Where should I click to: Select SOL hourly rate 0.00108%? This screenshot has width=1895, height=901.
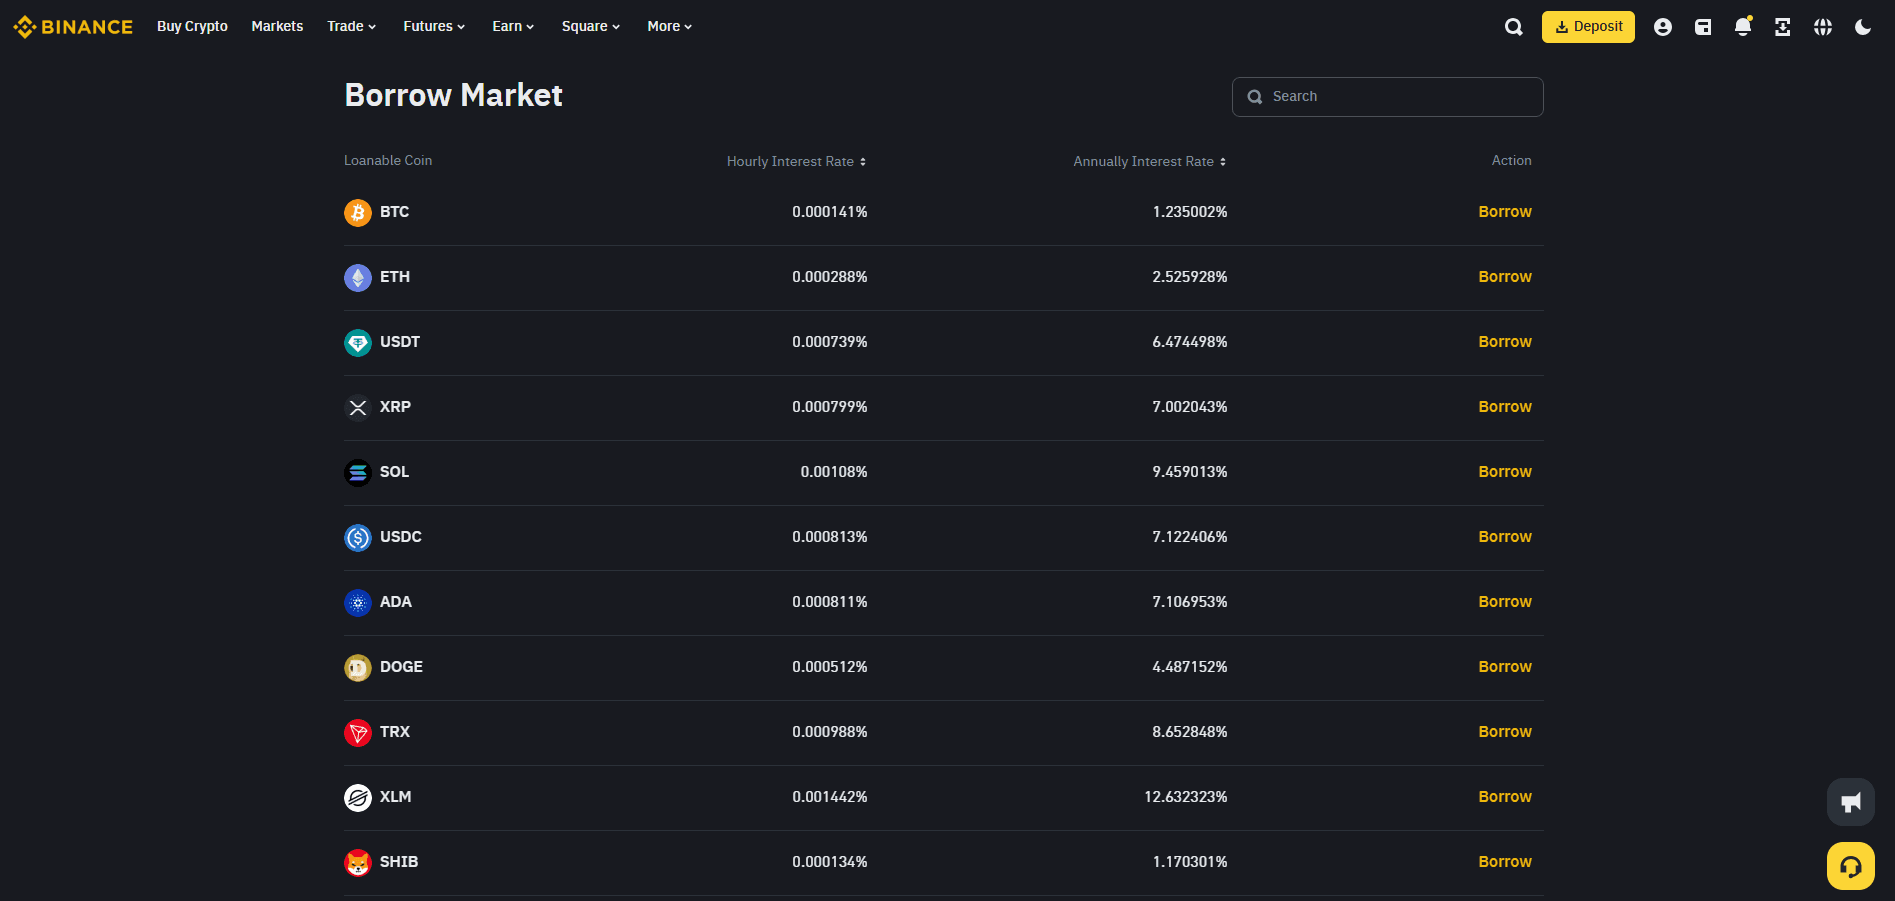pyautogui.click(x=834, y=472)
